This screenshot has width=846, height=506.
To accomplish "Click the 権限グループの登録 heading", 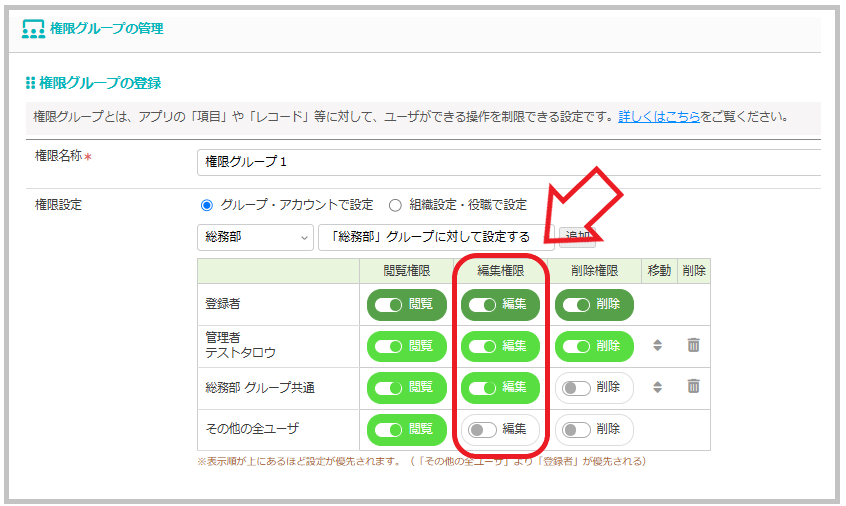I will tap(100, 83).
